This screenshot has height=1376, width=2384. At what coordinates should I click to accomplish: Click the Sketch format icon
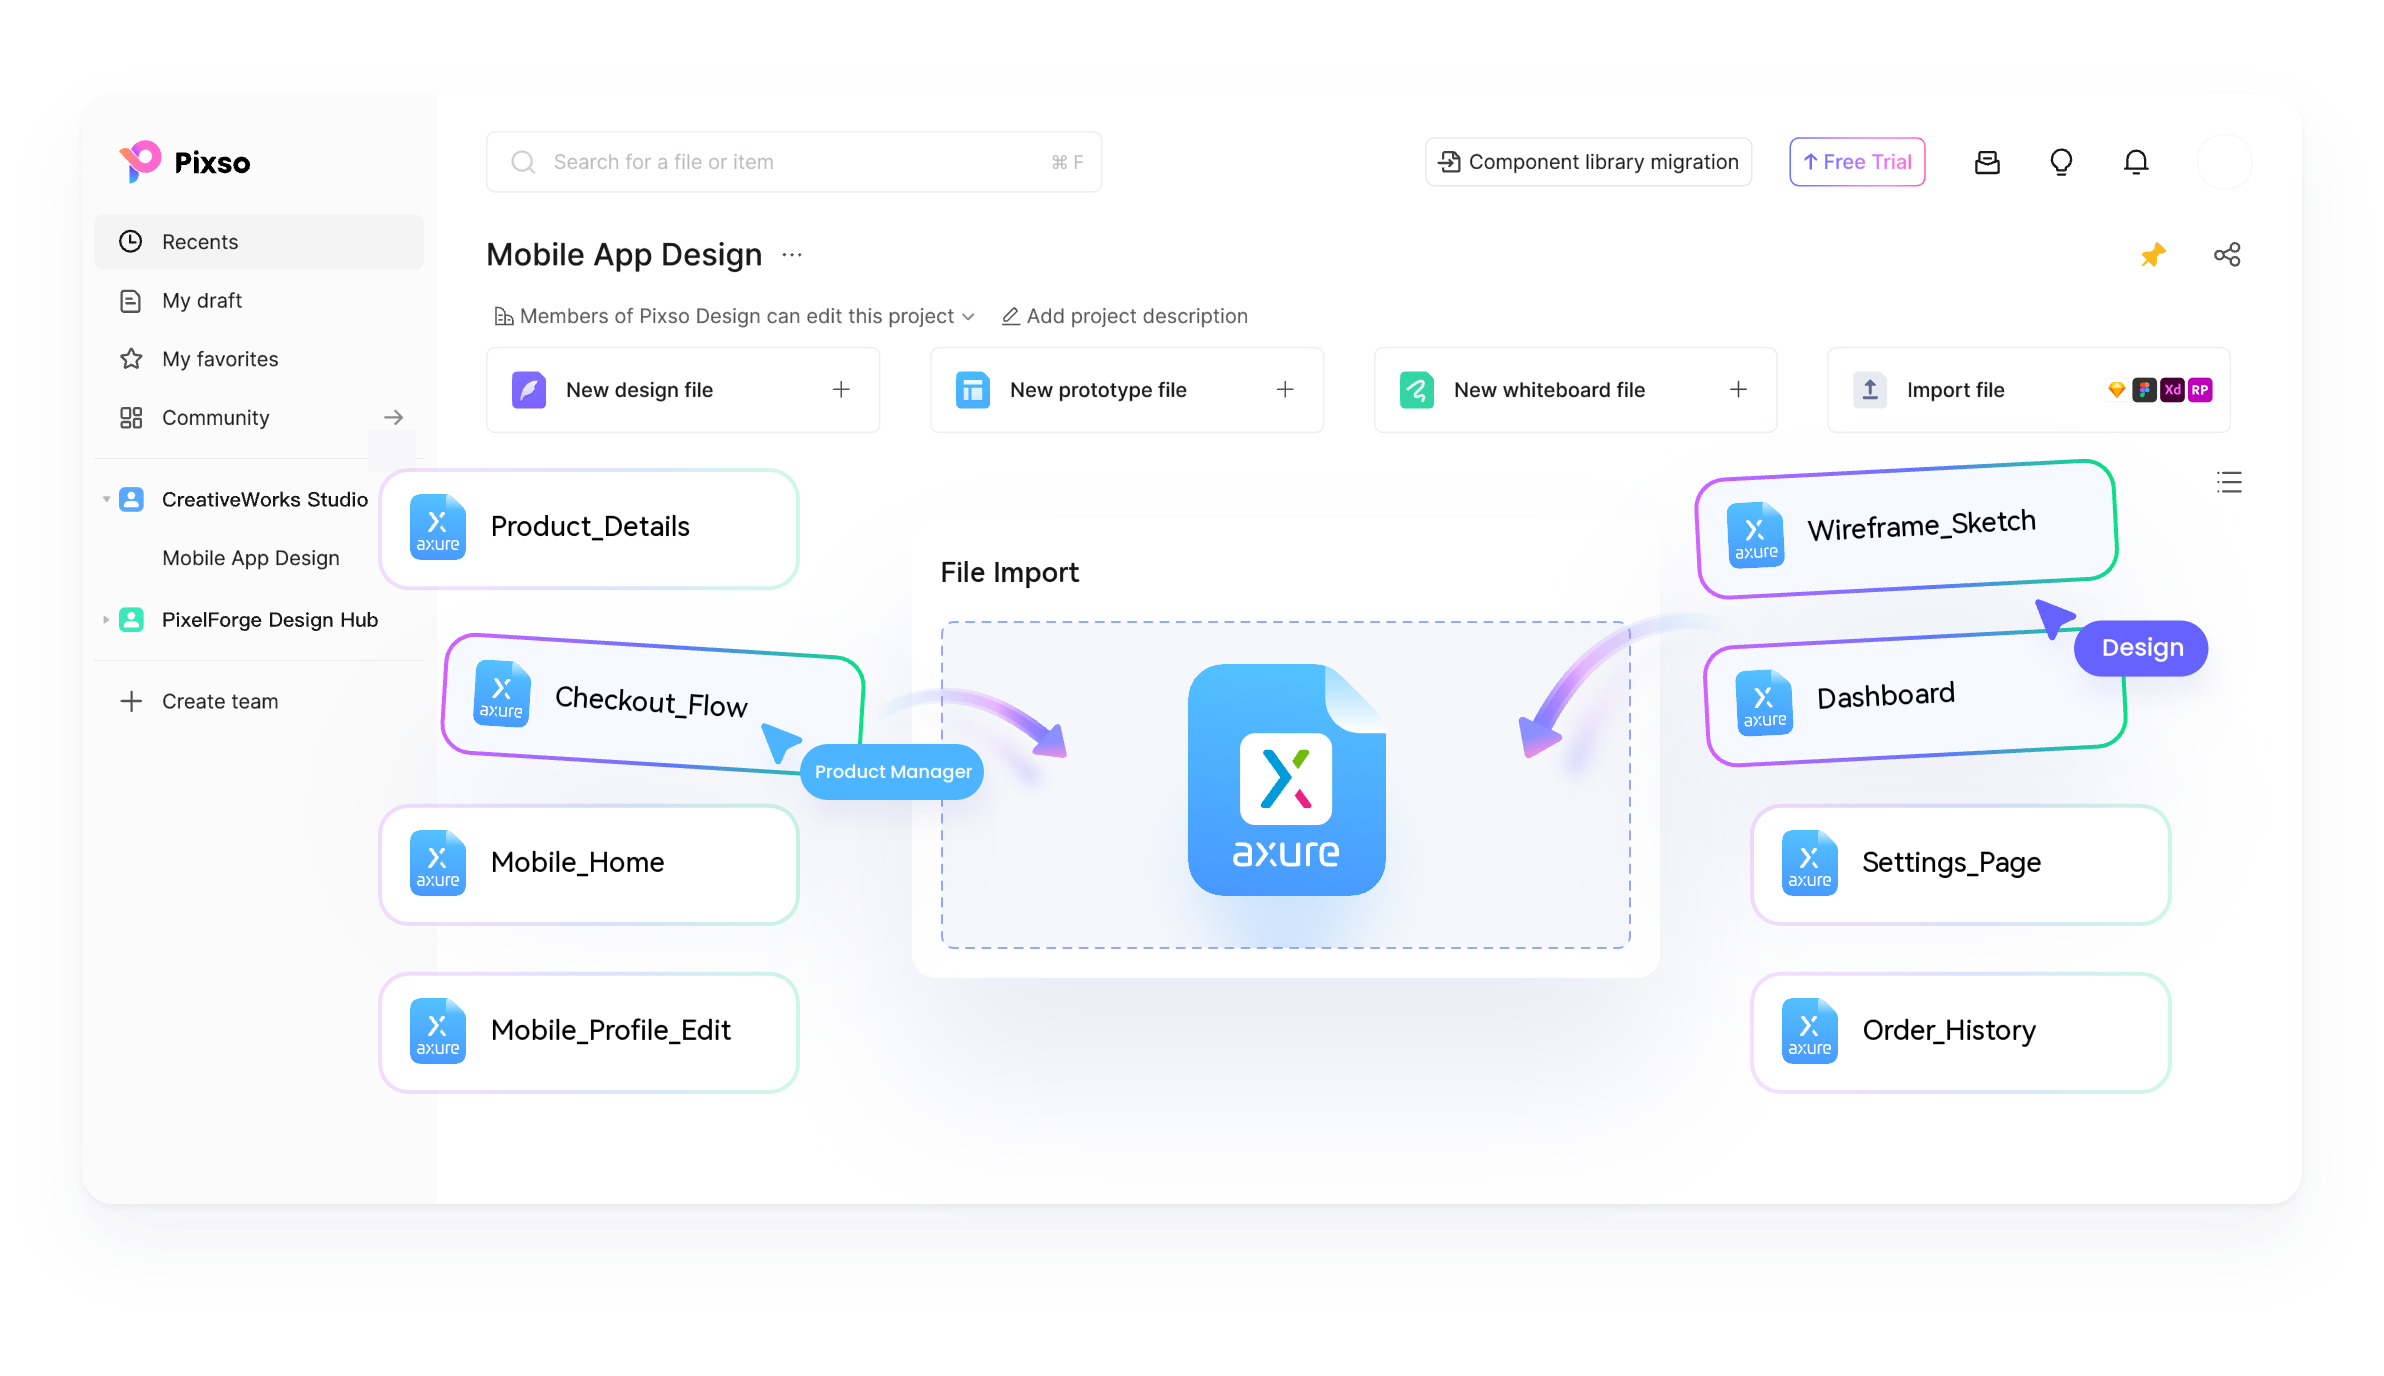pyautogui.click(x=2116, y=390)
